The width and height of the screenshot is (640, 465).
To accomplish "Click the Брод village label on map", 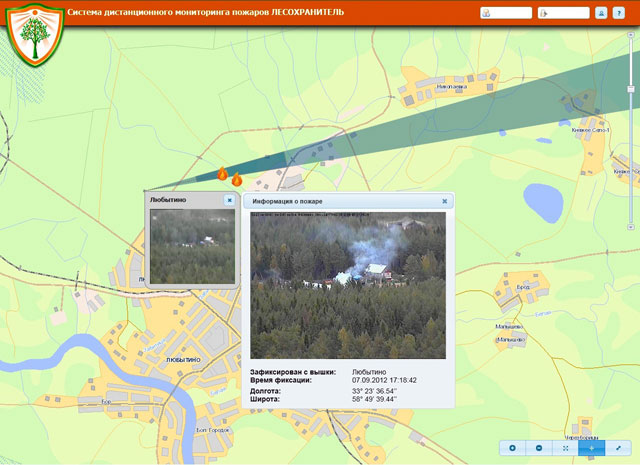I will [x=523, y=287].
